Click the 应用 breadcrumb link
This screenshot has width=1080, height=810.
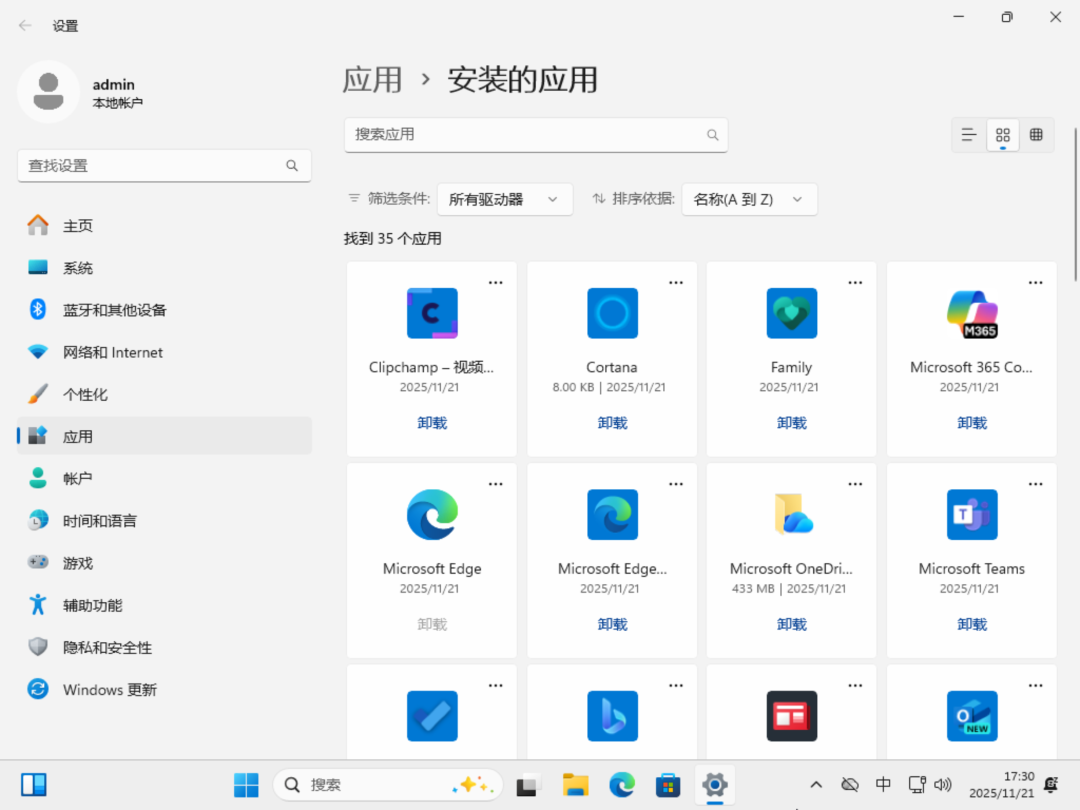(373, 80)
